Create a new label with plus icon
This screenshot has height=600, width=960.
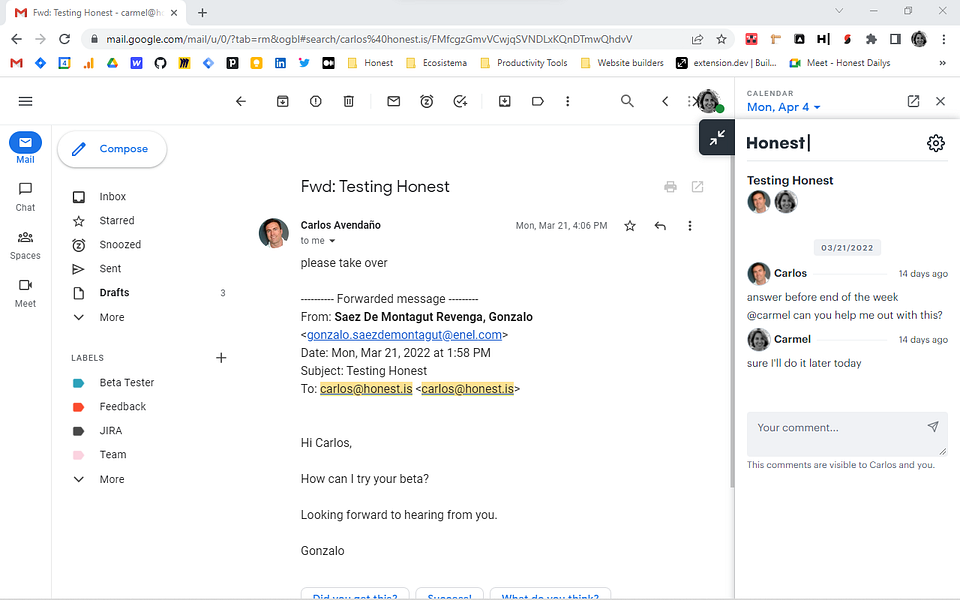(221, 358)
